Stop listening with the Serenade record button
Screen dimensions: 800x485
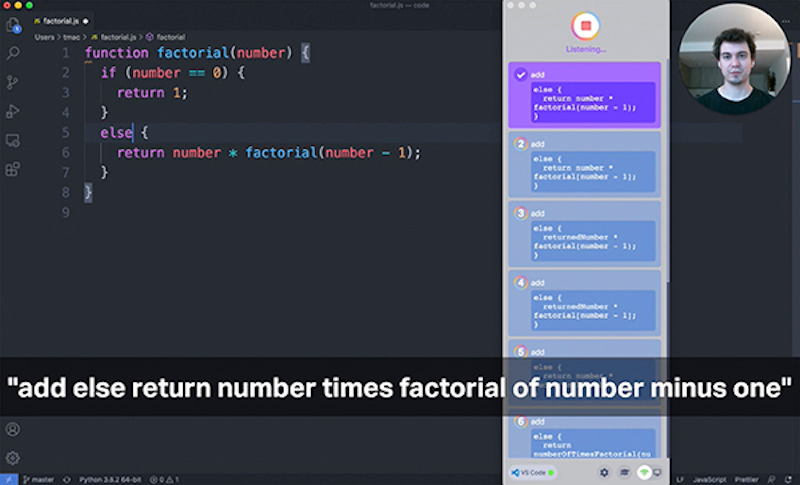[x=585, y=25]
